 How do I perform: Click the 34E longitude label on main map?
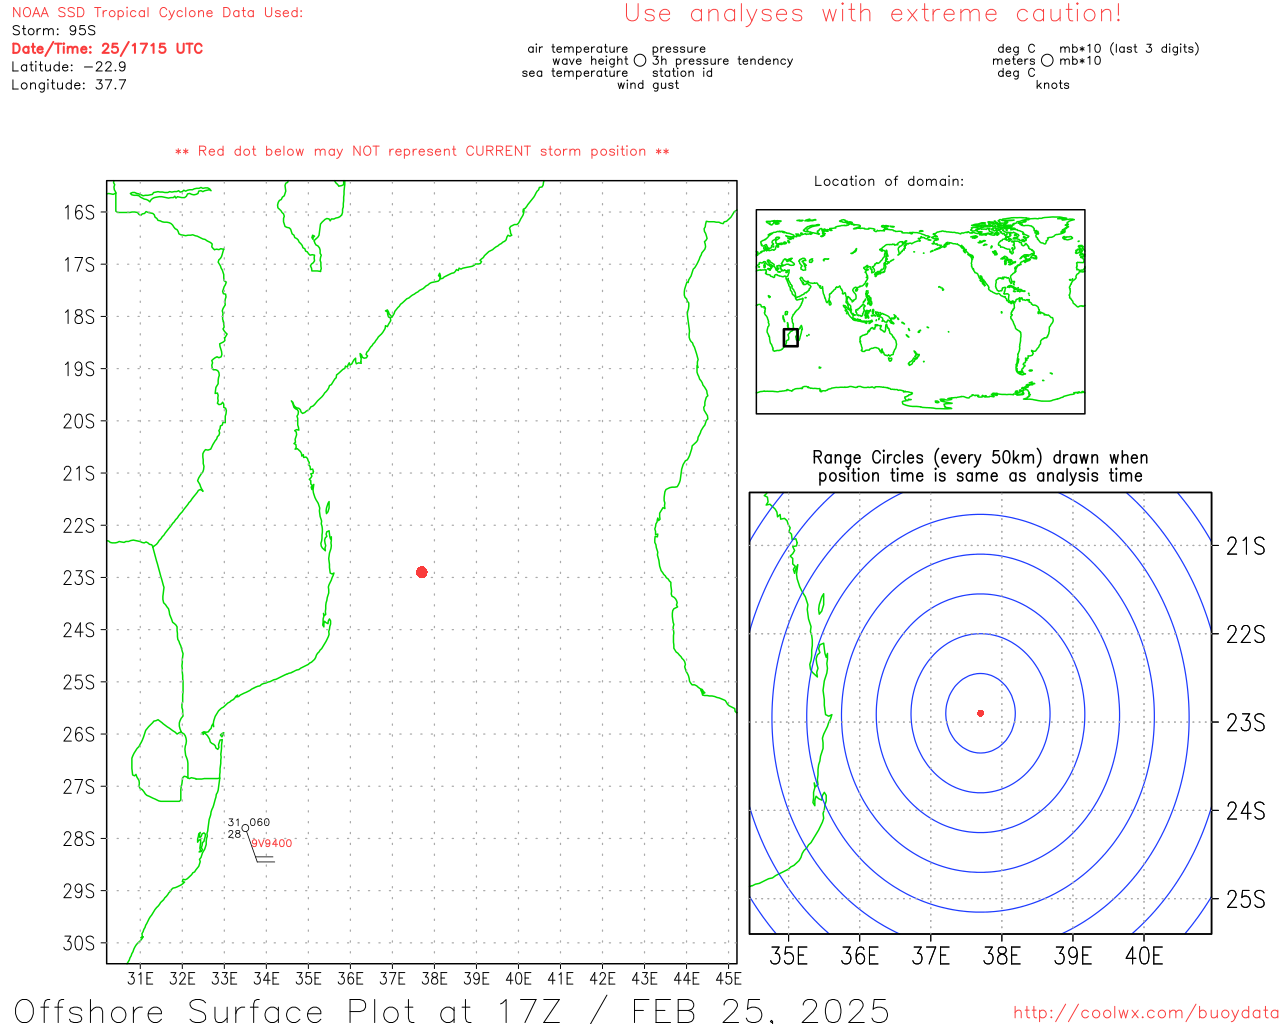[266, 978]
